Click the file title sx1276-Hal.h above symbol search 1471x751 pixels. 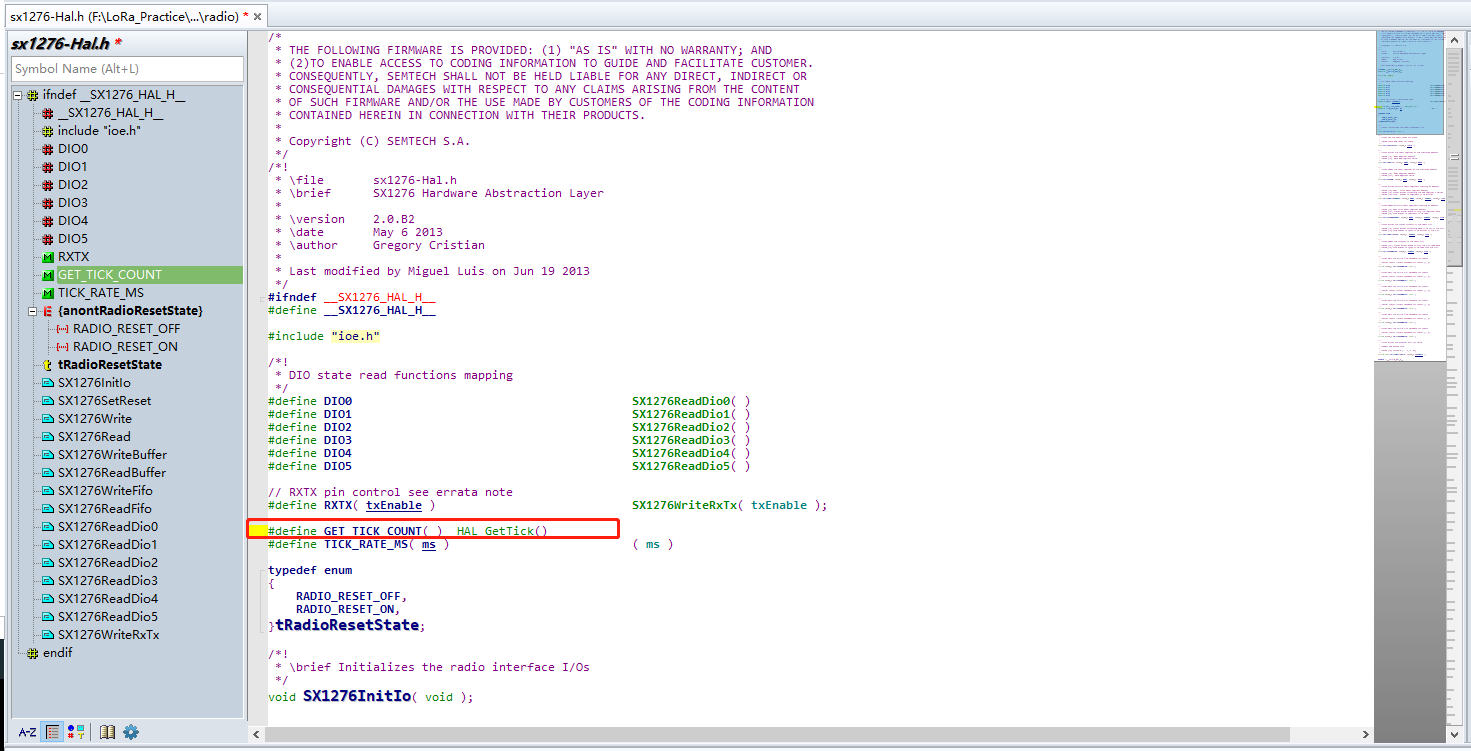pyautogui.click(x=60, y=43)
